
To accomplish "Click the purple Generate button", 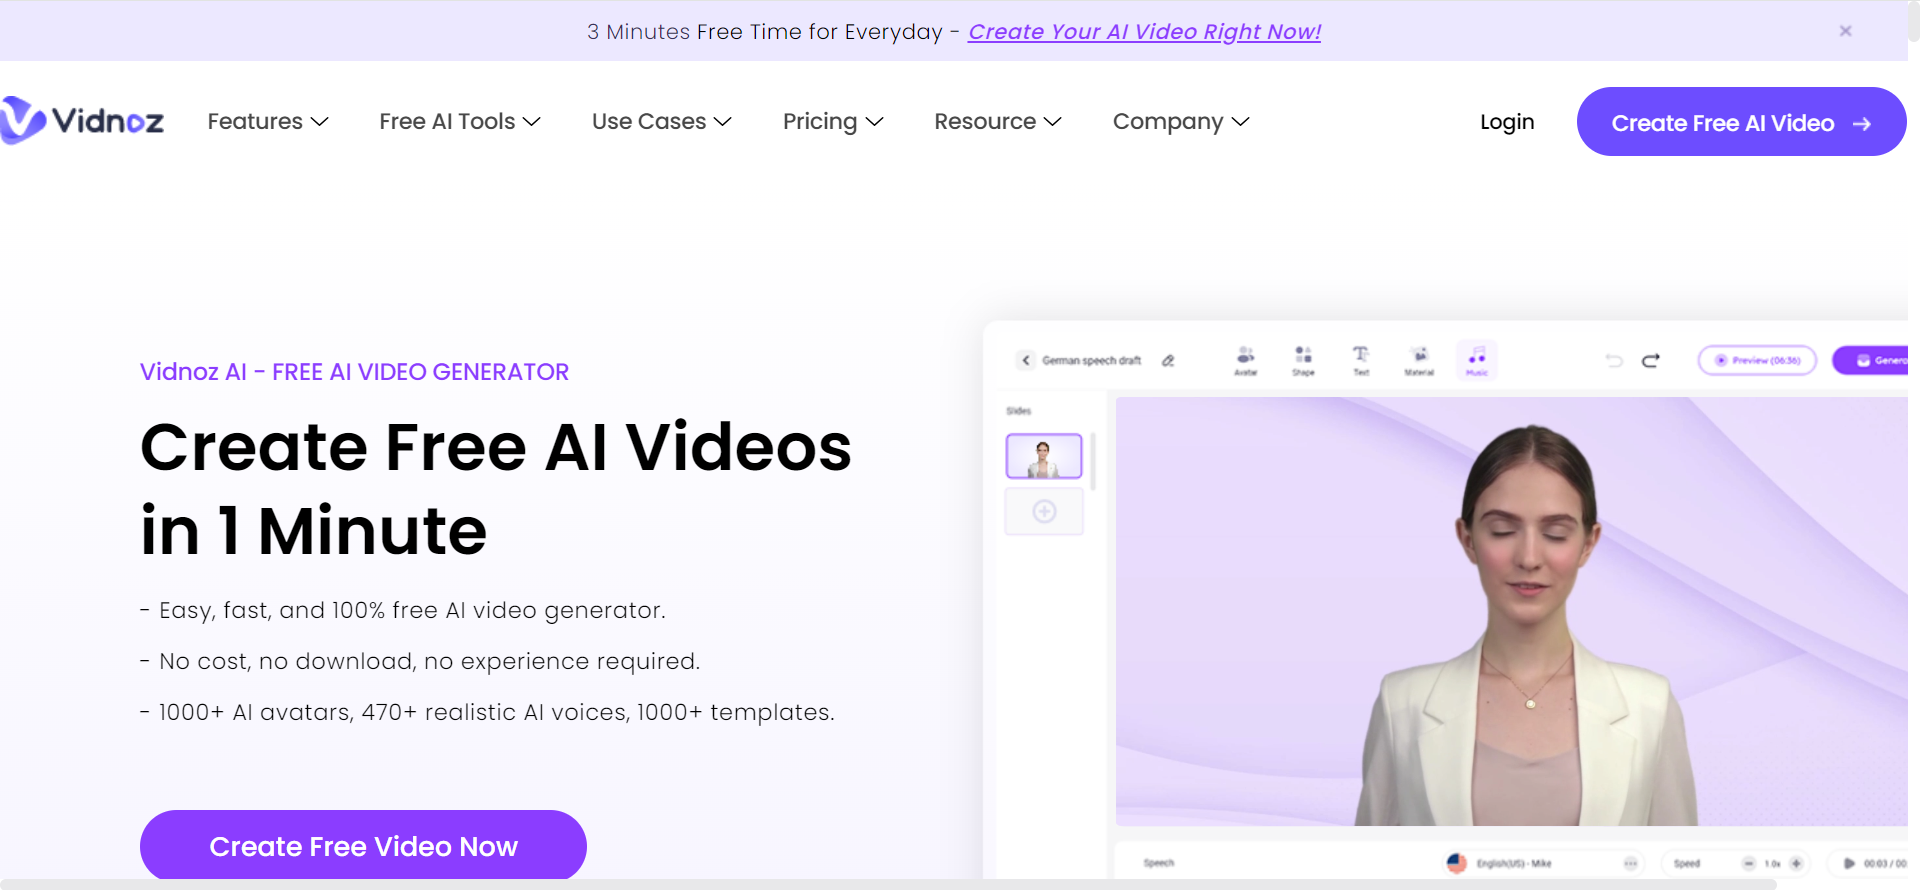I will [x=1871, y=360].
